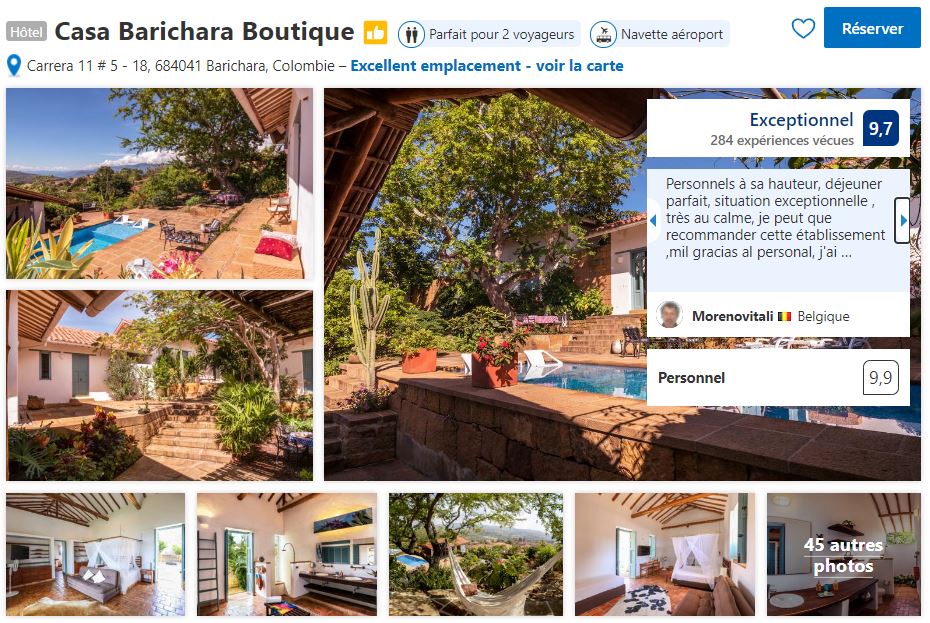Show previous review with left arrow

(653, 220)
